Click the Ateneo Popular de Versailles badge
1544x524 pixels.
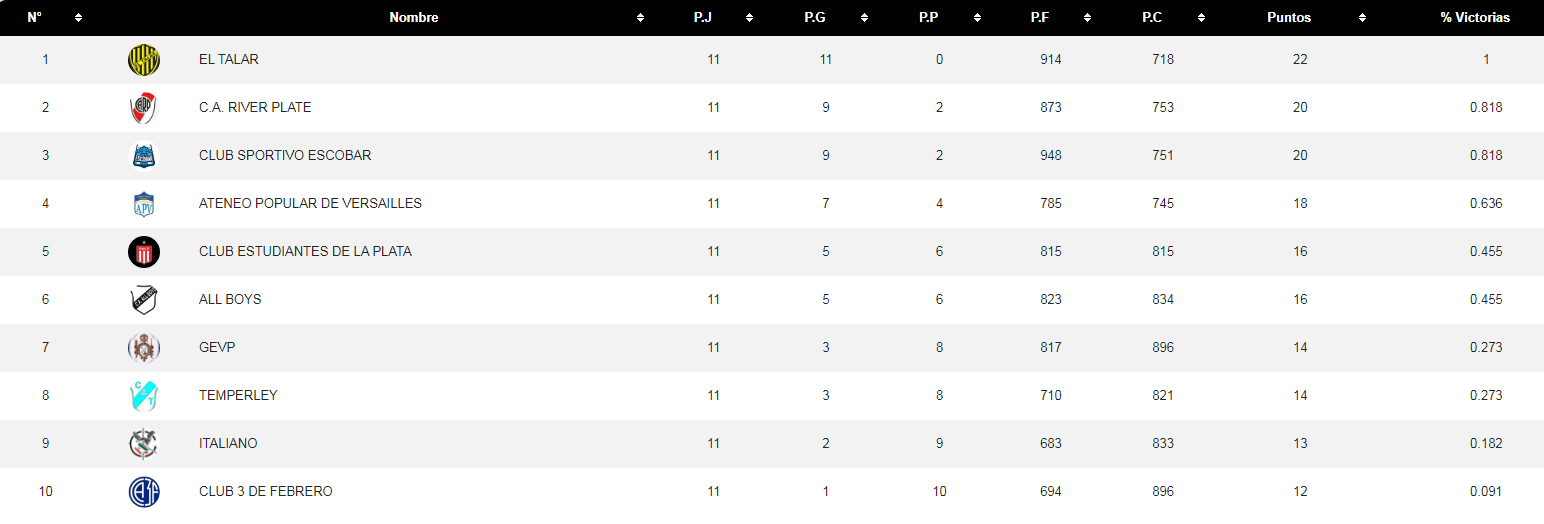coord(144,204)
